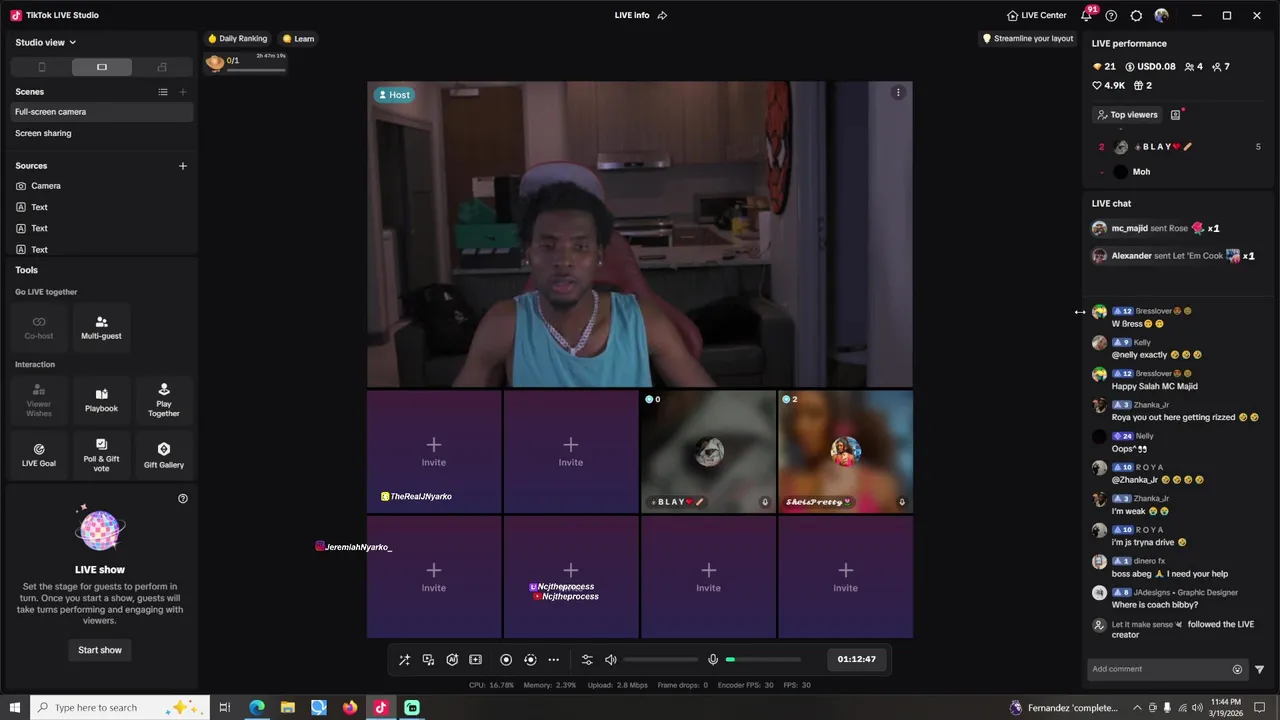Click the dashed-circle replay record icon
The image size is (1280, 720).
click(530, 660)
